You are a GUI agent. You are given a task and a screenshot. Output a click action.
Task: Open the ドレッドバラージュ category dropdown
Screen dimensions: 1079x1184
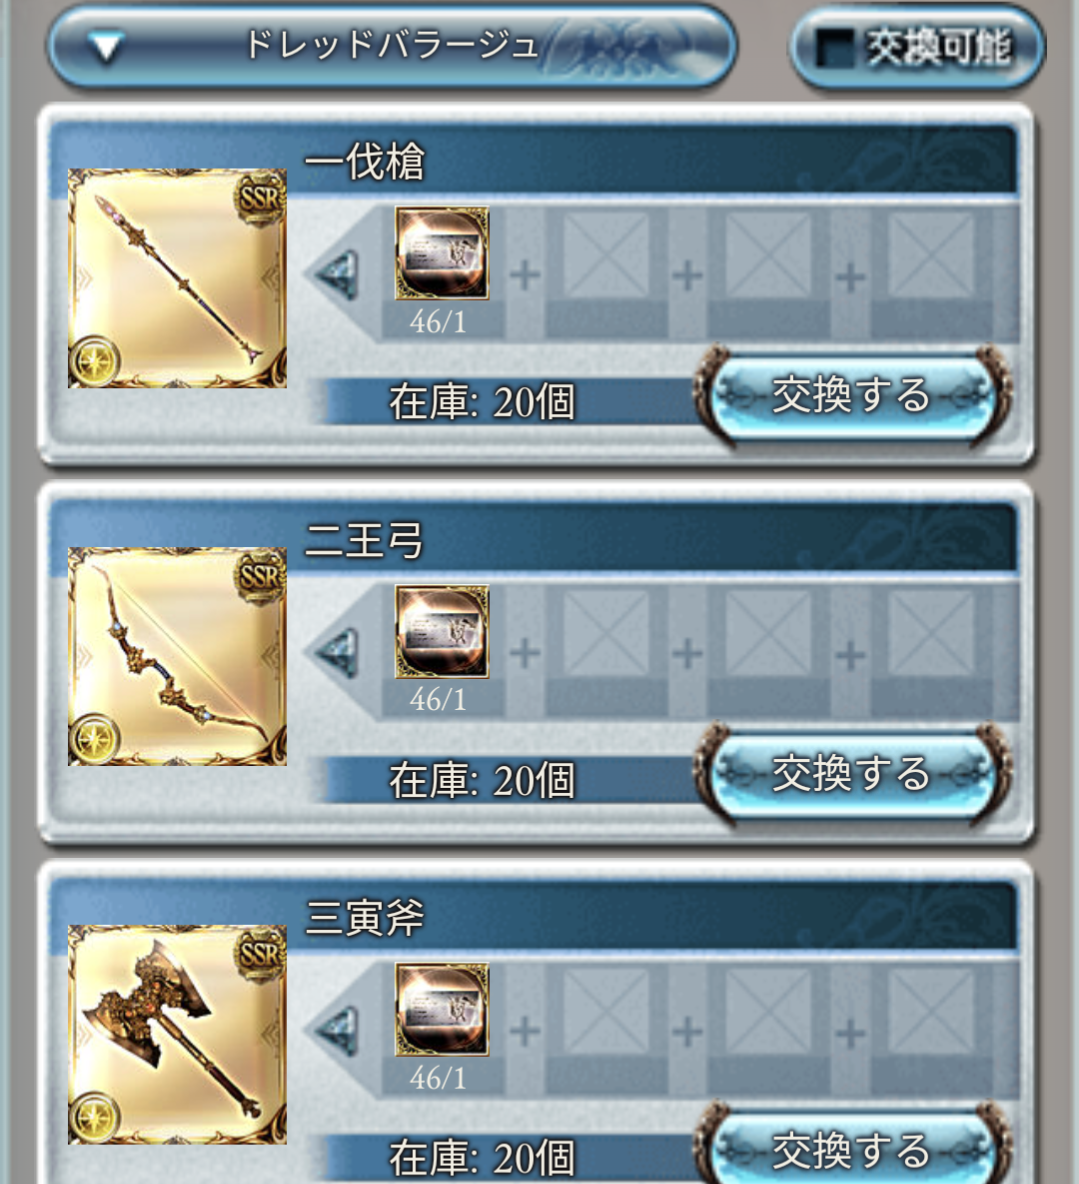(392, 47)
